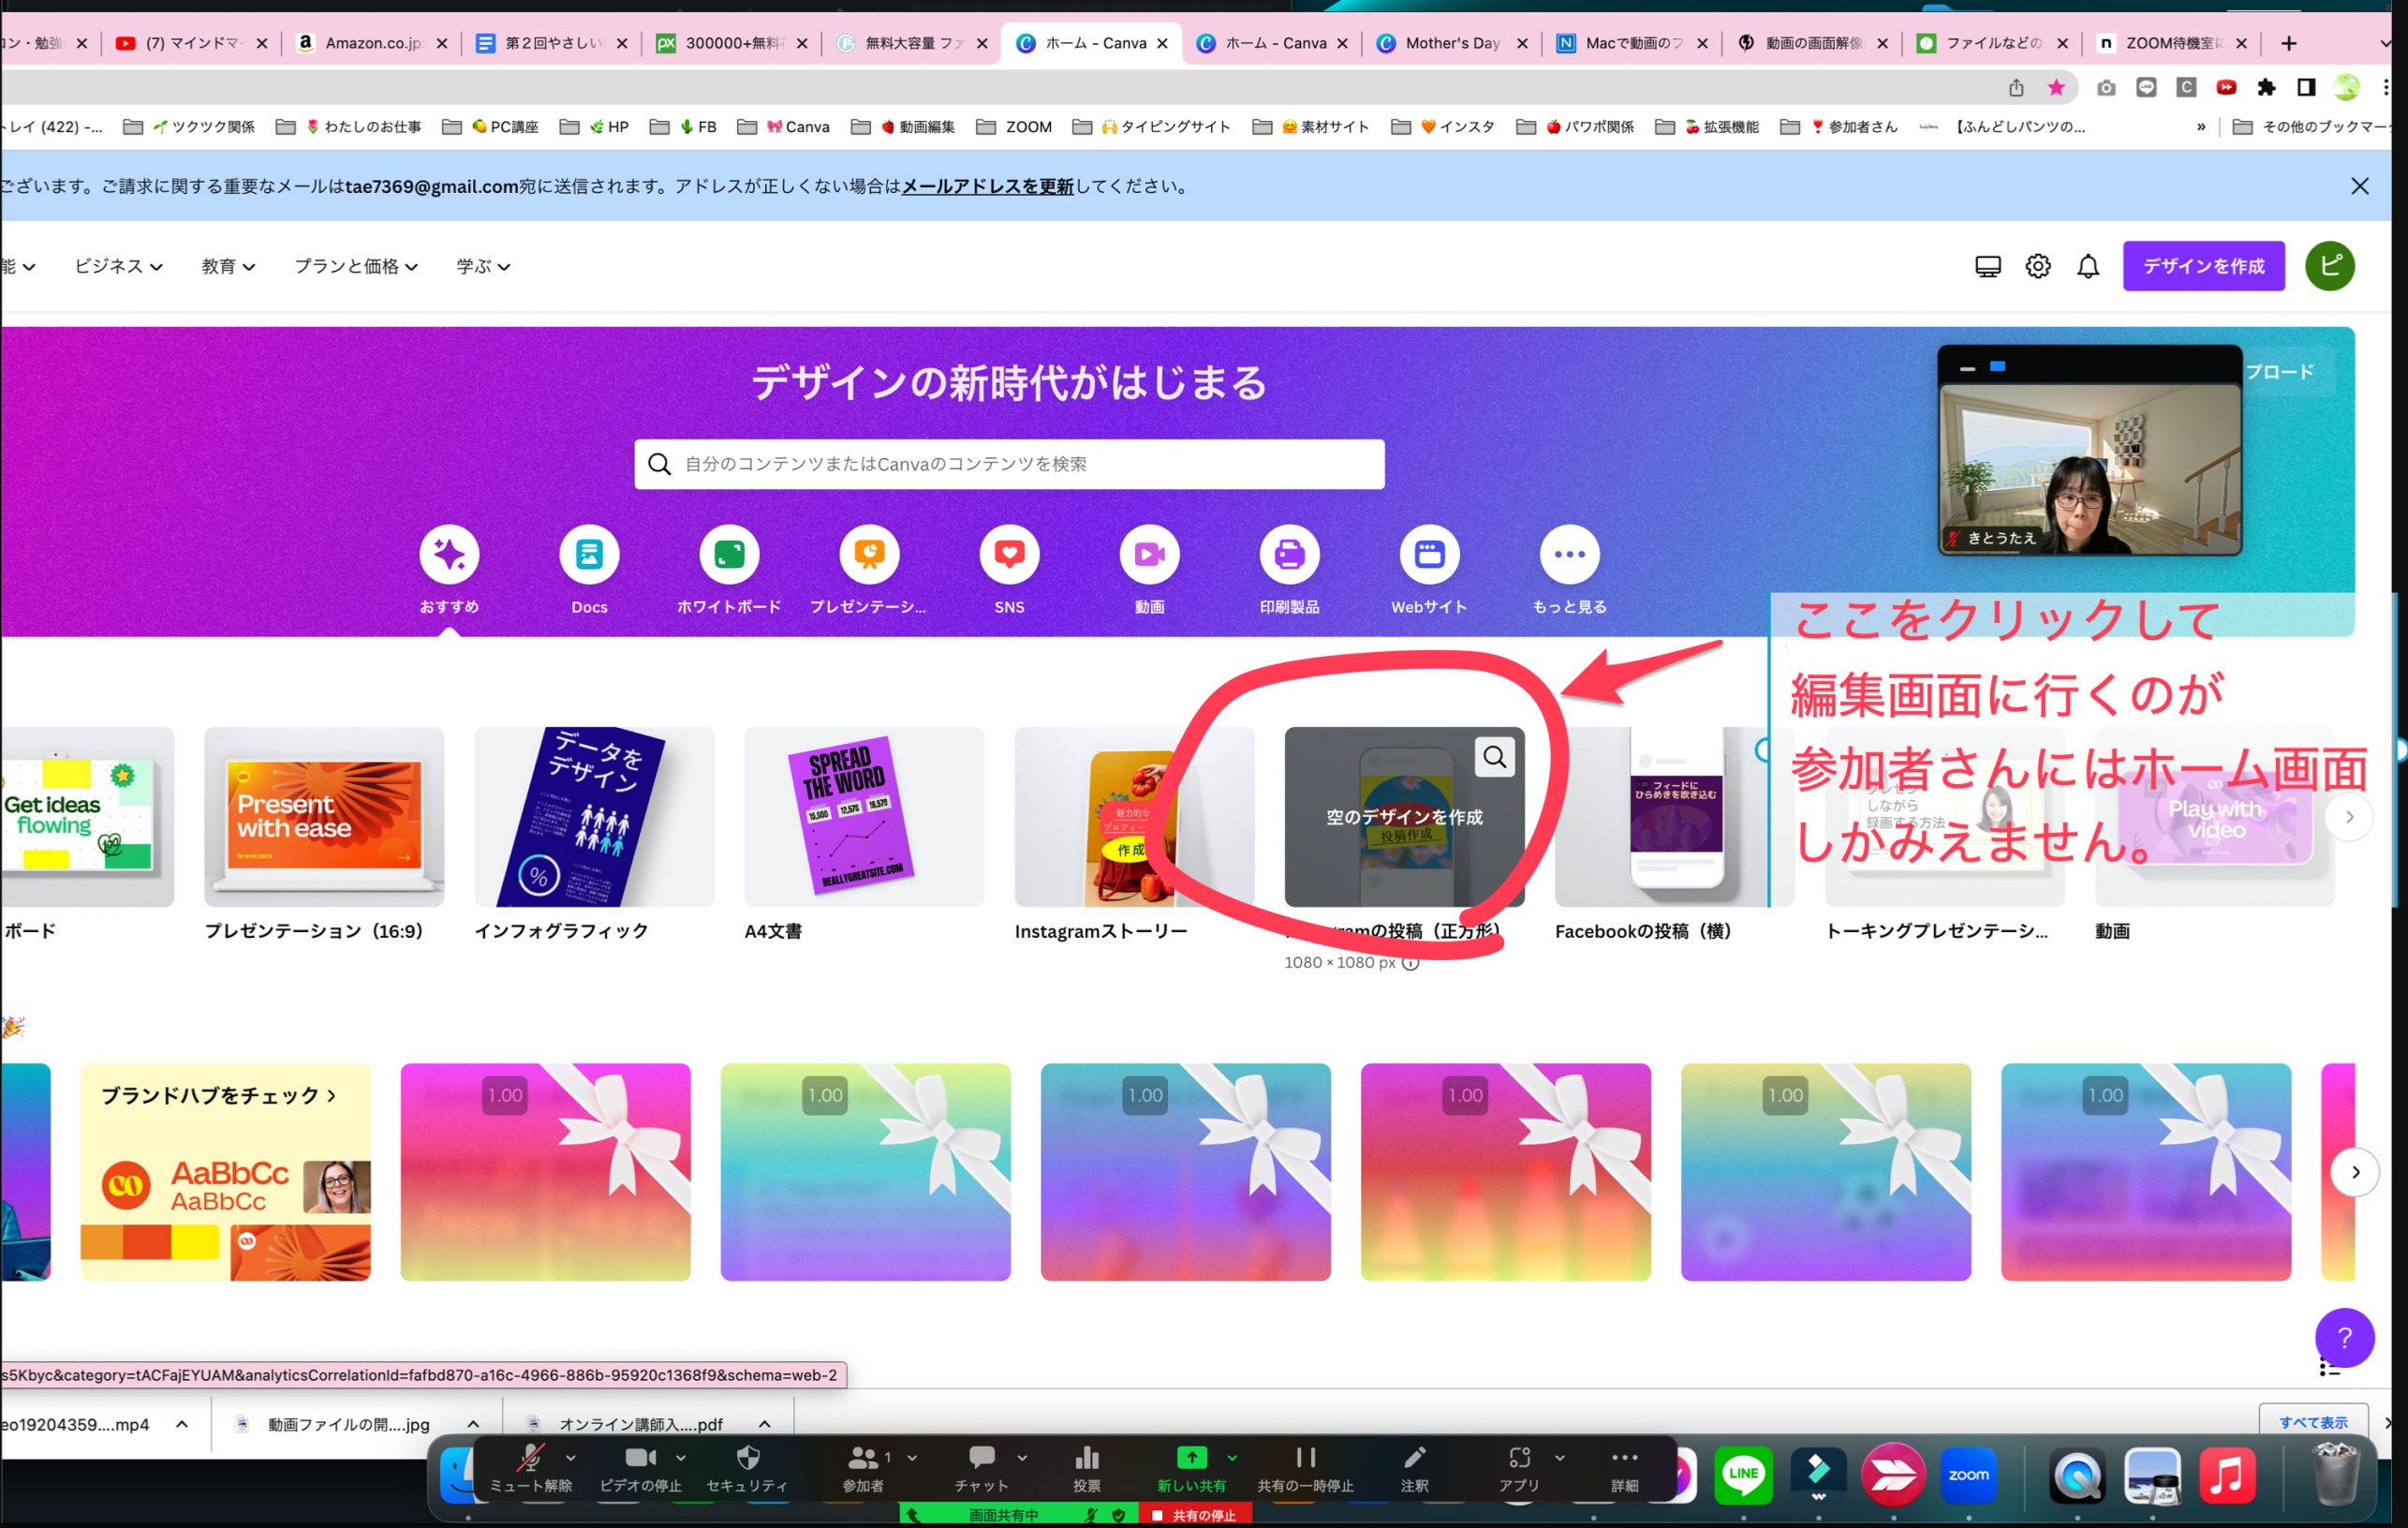
Task: Expand the ビジネス menu dropdown
Action: click(x=118, y=266)
